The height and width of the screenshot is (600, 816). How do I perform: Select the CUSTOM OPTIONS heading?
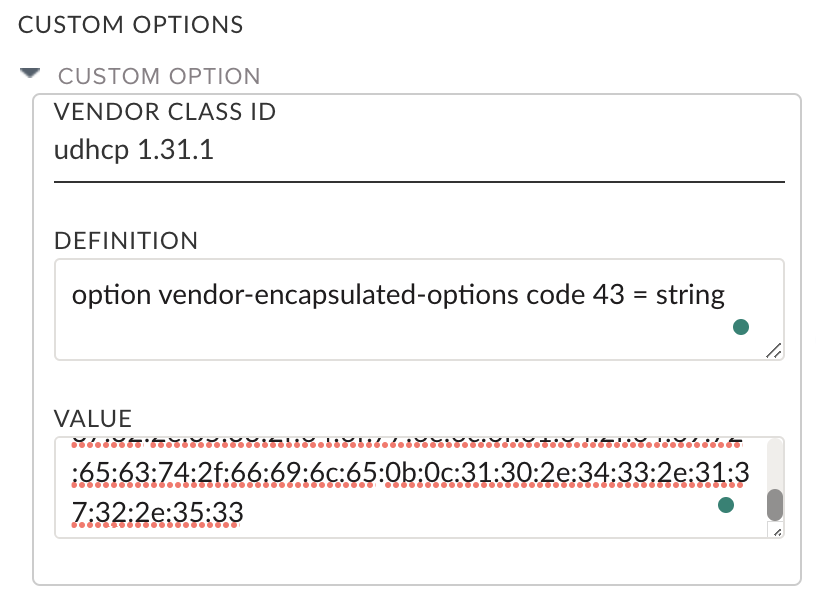[x=130, y=24]
